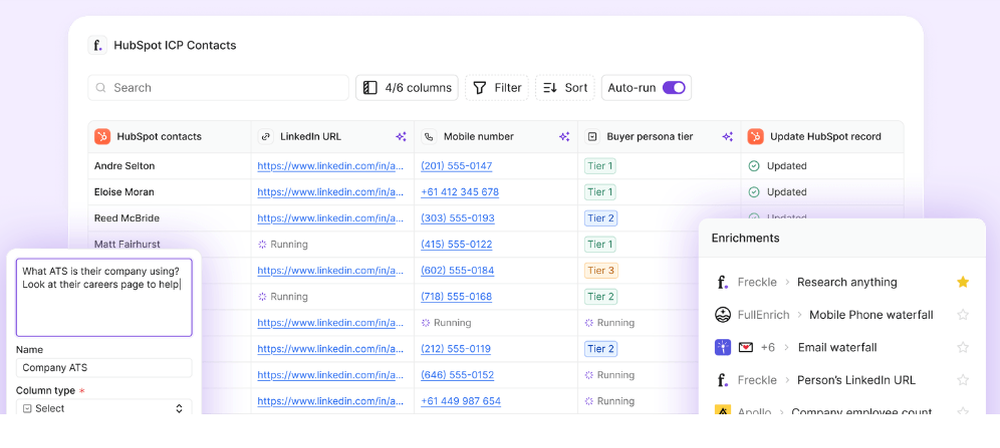
Task: Click the select icon in Buyer persona tier header
Action: (592, 137)
